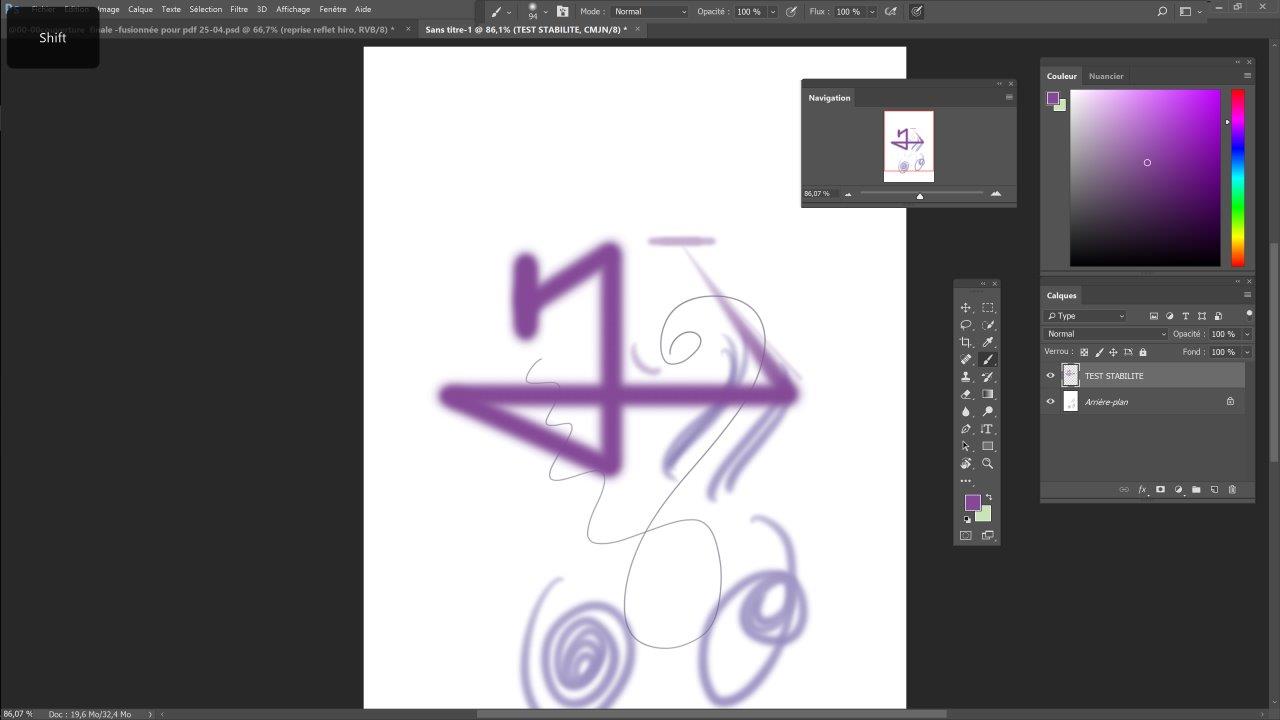The height and width of the screenshot is (720, 1280).
Task: Activate the Zoom tool
Action: pyautogui.click(x=988, y=464)
